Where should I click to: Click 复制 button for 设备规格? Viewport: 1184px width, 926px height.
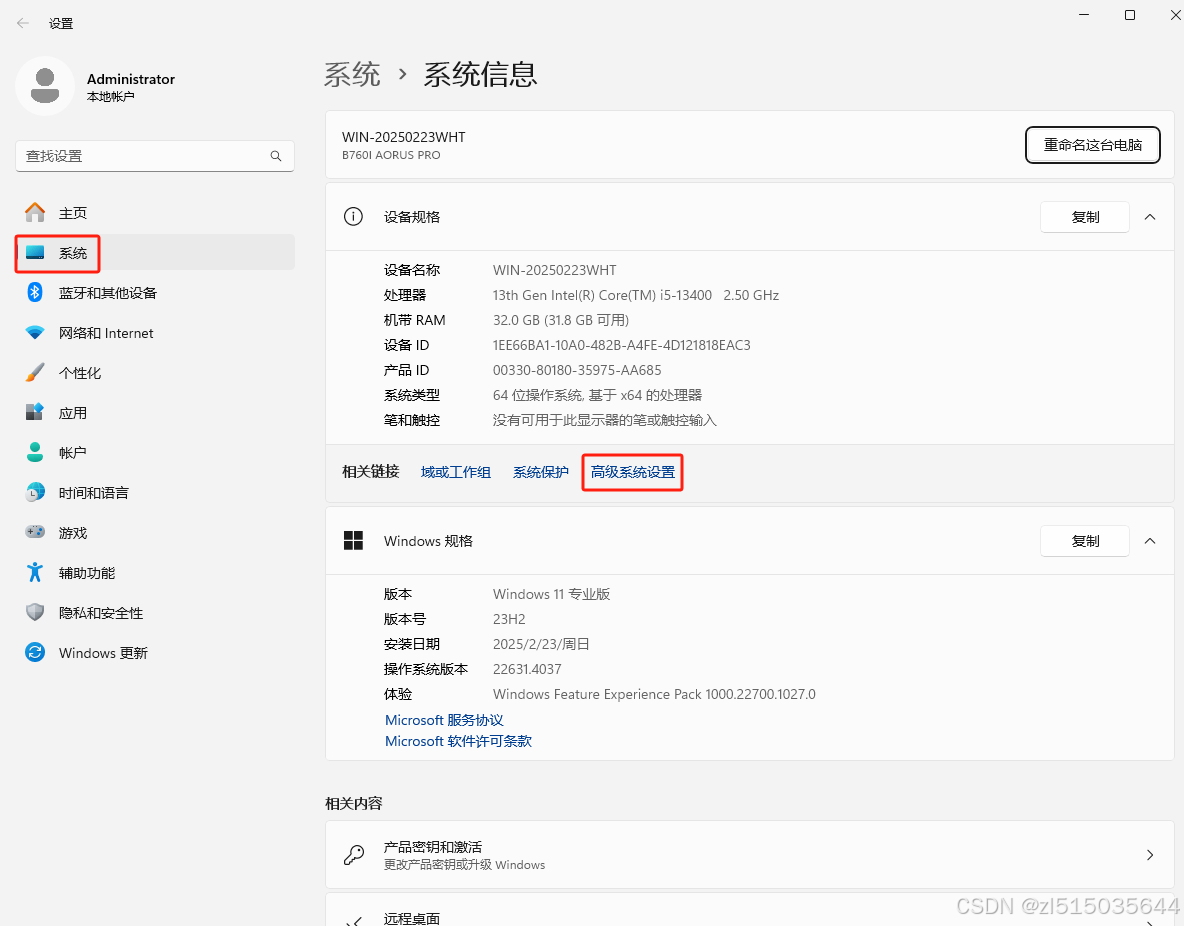tap(1085, 218)
